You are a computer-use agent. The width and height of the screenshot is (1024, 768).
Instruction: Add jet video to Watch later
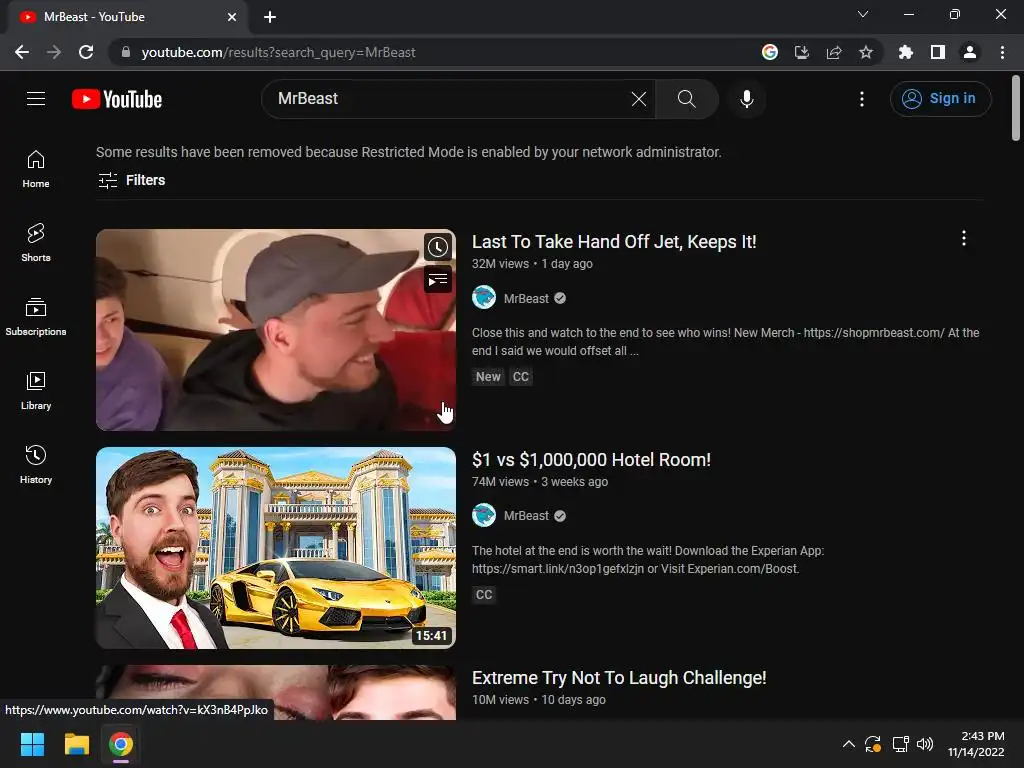click(438, 248)
